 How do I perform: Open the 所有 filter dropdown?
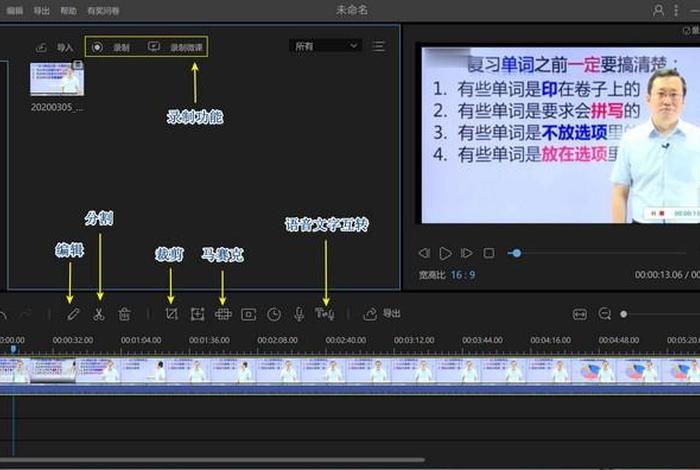pos(325,46)
